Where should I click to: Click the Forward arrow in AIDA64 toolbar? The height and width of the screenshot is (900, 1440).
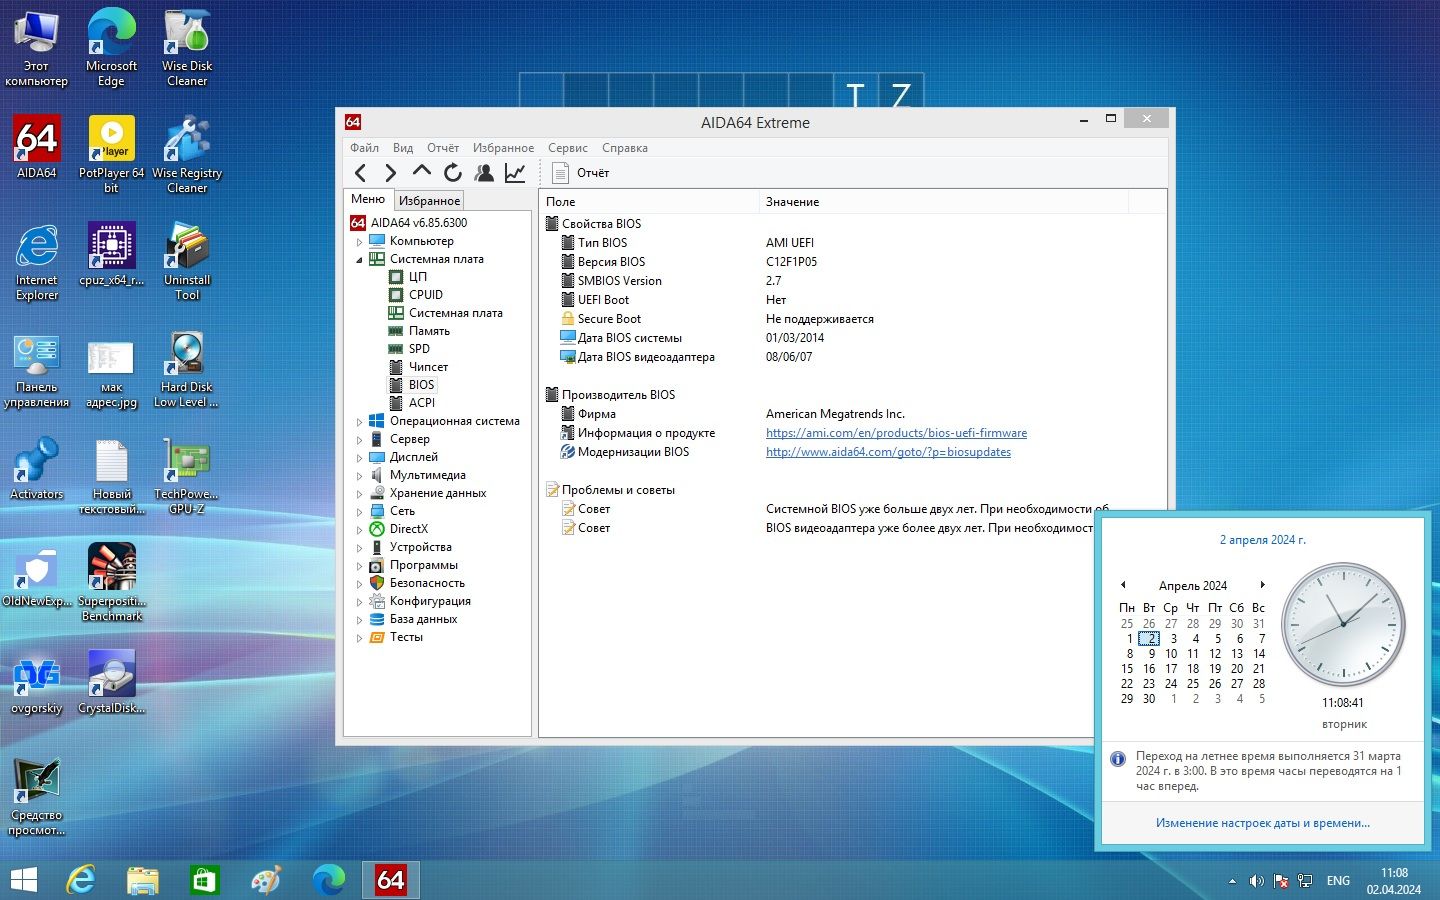391,173
